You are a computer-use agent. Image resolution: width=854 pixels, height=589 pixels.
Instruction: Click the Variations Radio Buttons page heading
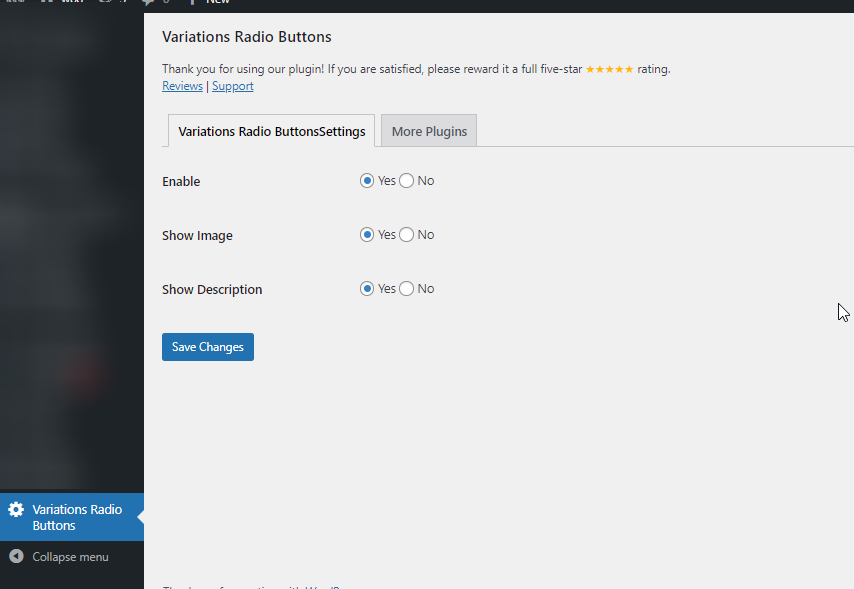pyautogui.click(x=247, y=37)
